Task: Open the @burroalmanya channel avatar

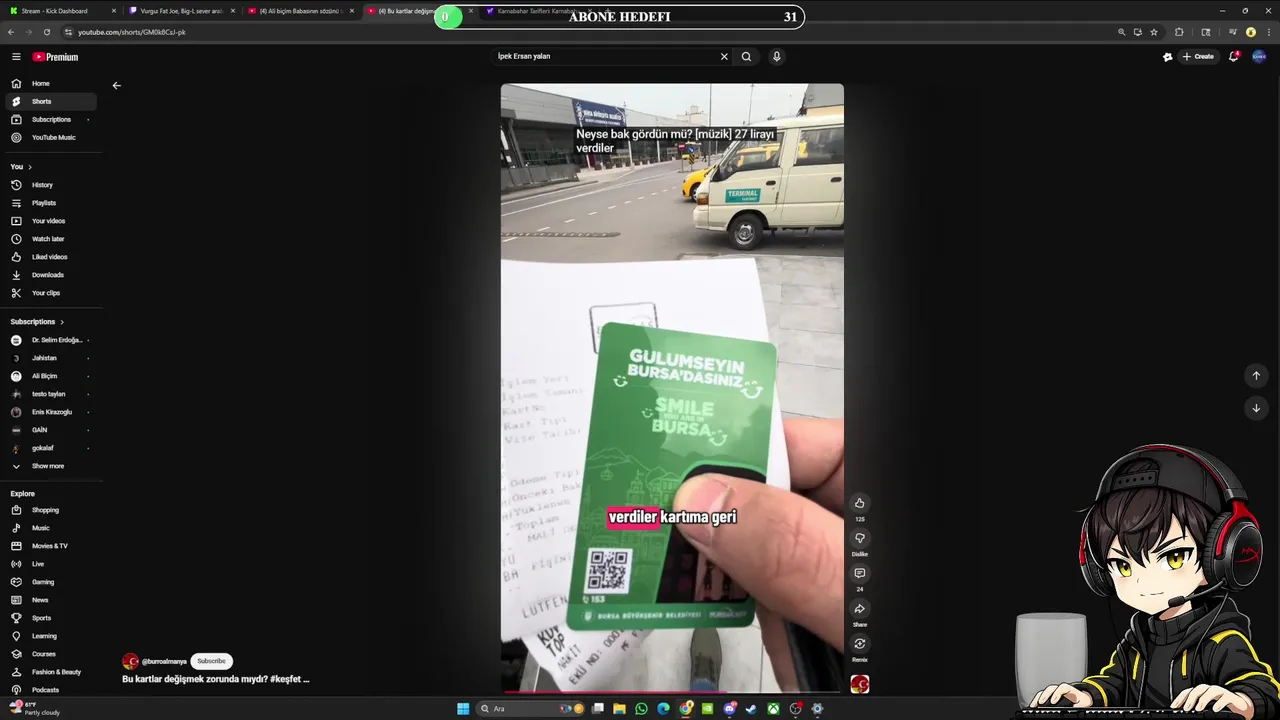Action: [x=130, y=661]
